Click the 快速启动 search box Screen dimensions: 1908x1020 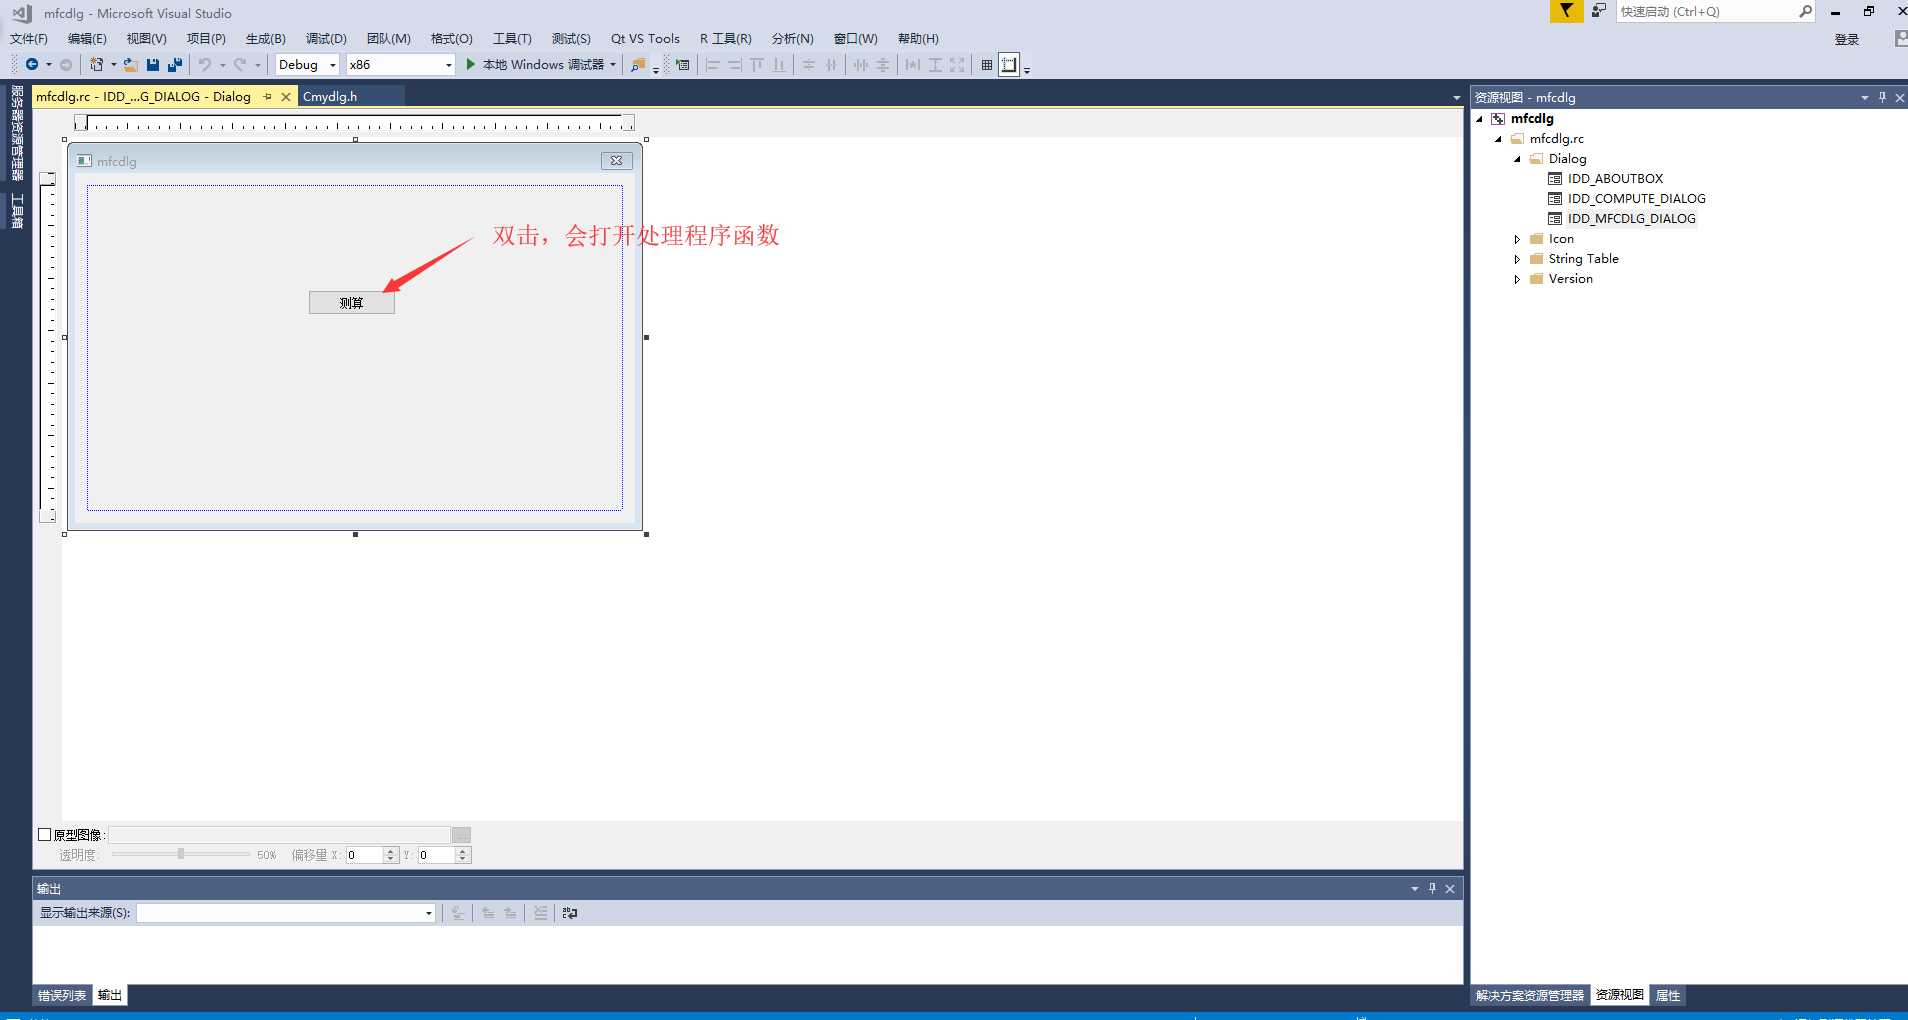1714,12
